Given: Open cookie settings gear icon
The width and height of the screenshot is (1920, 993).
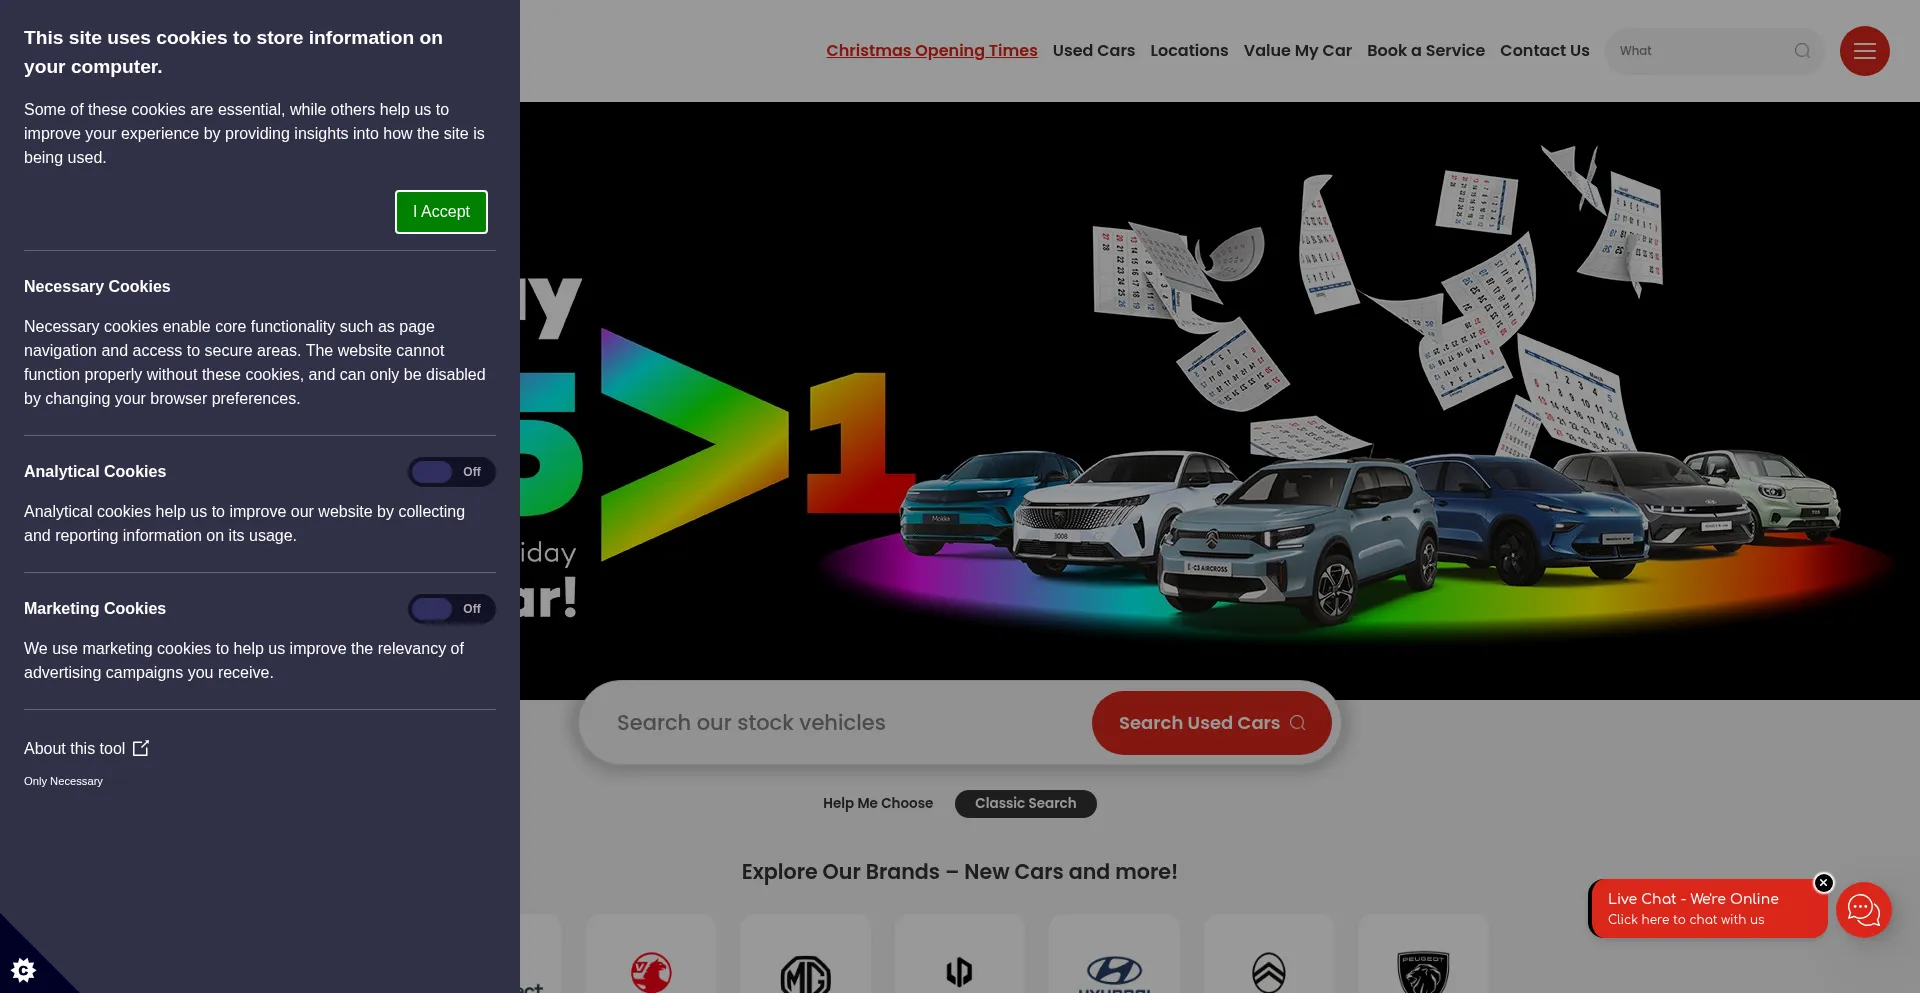Looking at the screenshot, I should (x=23, y=969).
